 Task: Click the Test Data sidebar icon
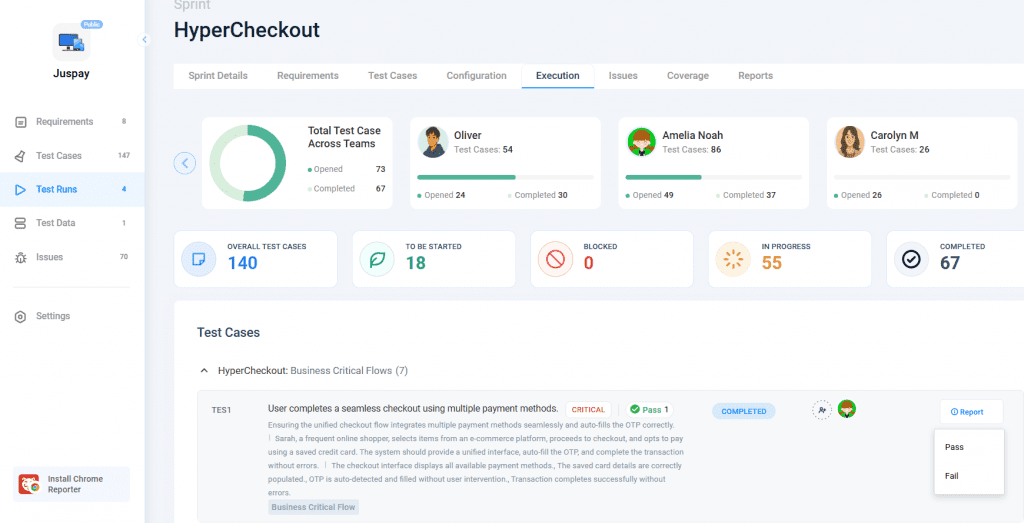pos(21,223)
